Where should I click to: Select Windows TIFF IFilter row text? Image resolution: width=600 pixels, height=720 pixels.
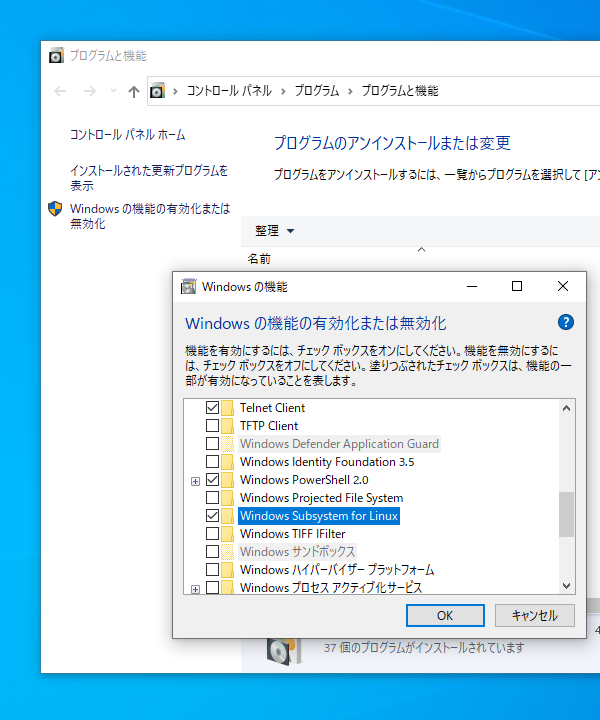coord(292,534)
